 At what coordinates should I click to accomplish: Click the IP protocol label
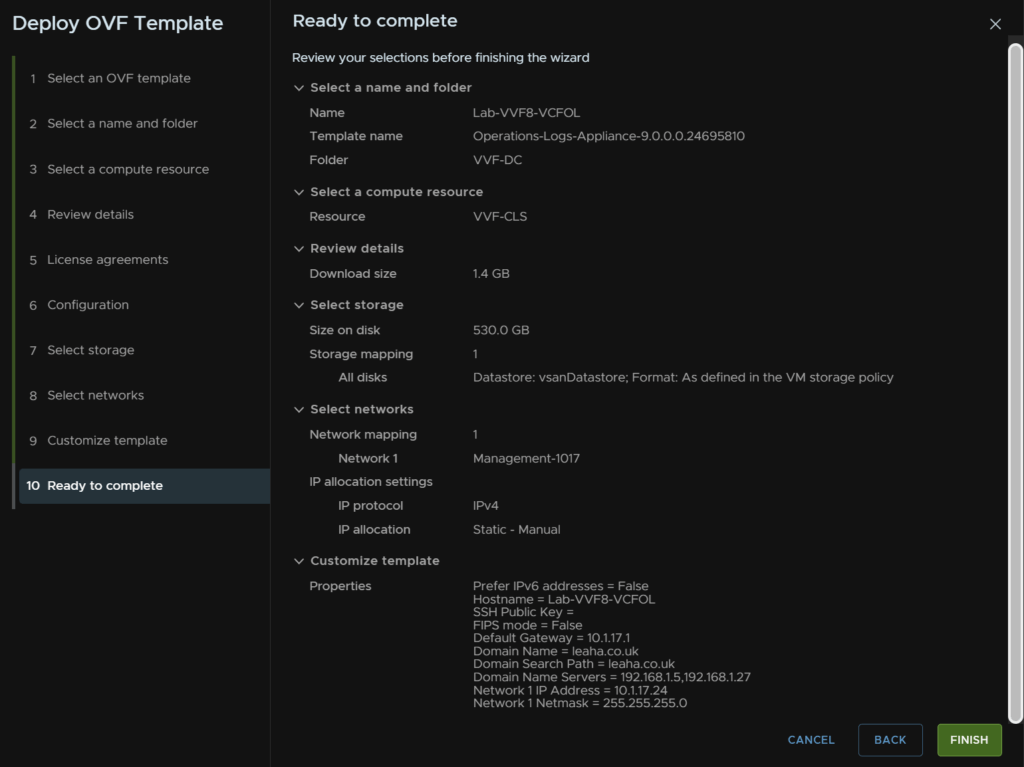pos(370,506)
